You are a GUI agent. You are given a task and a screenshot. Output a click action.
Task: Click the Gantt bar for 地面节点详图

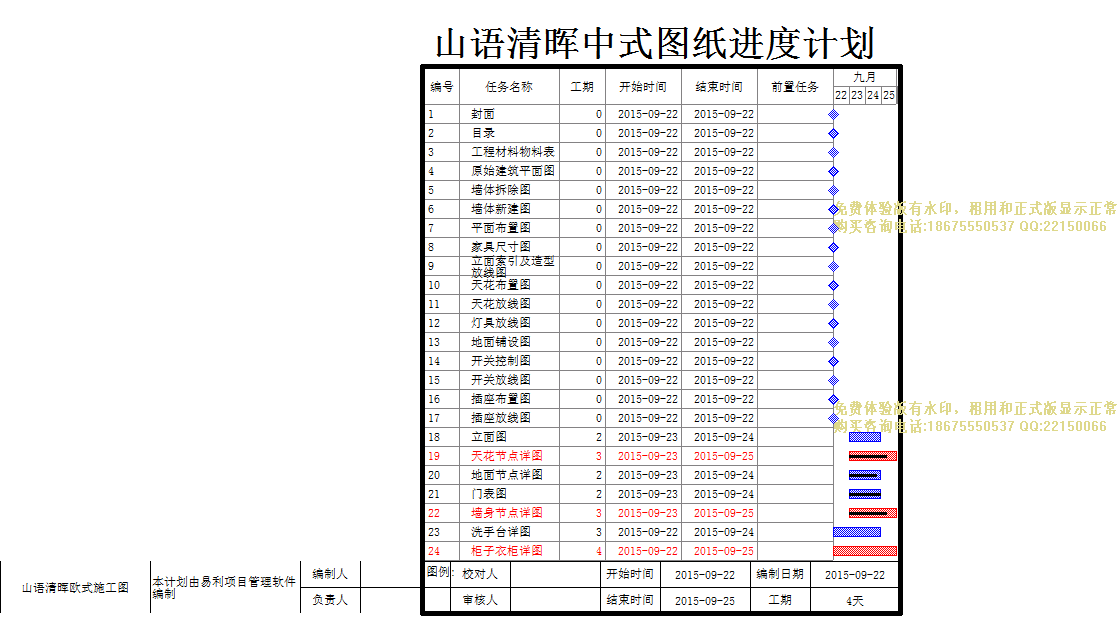(865, 475)
